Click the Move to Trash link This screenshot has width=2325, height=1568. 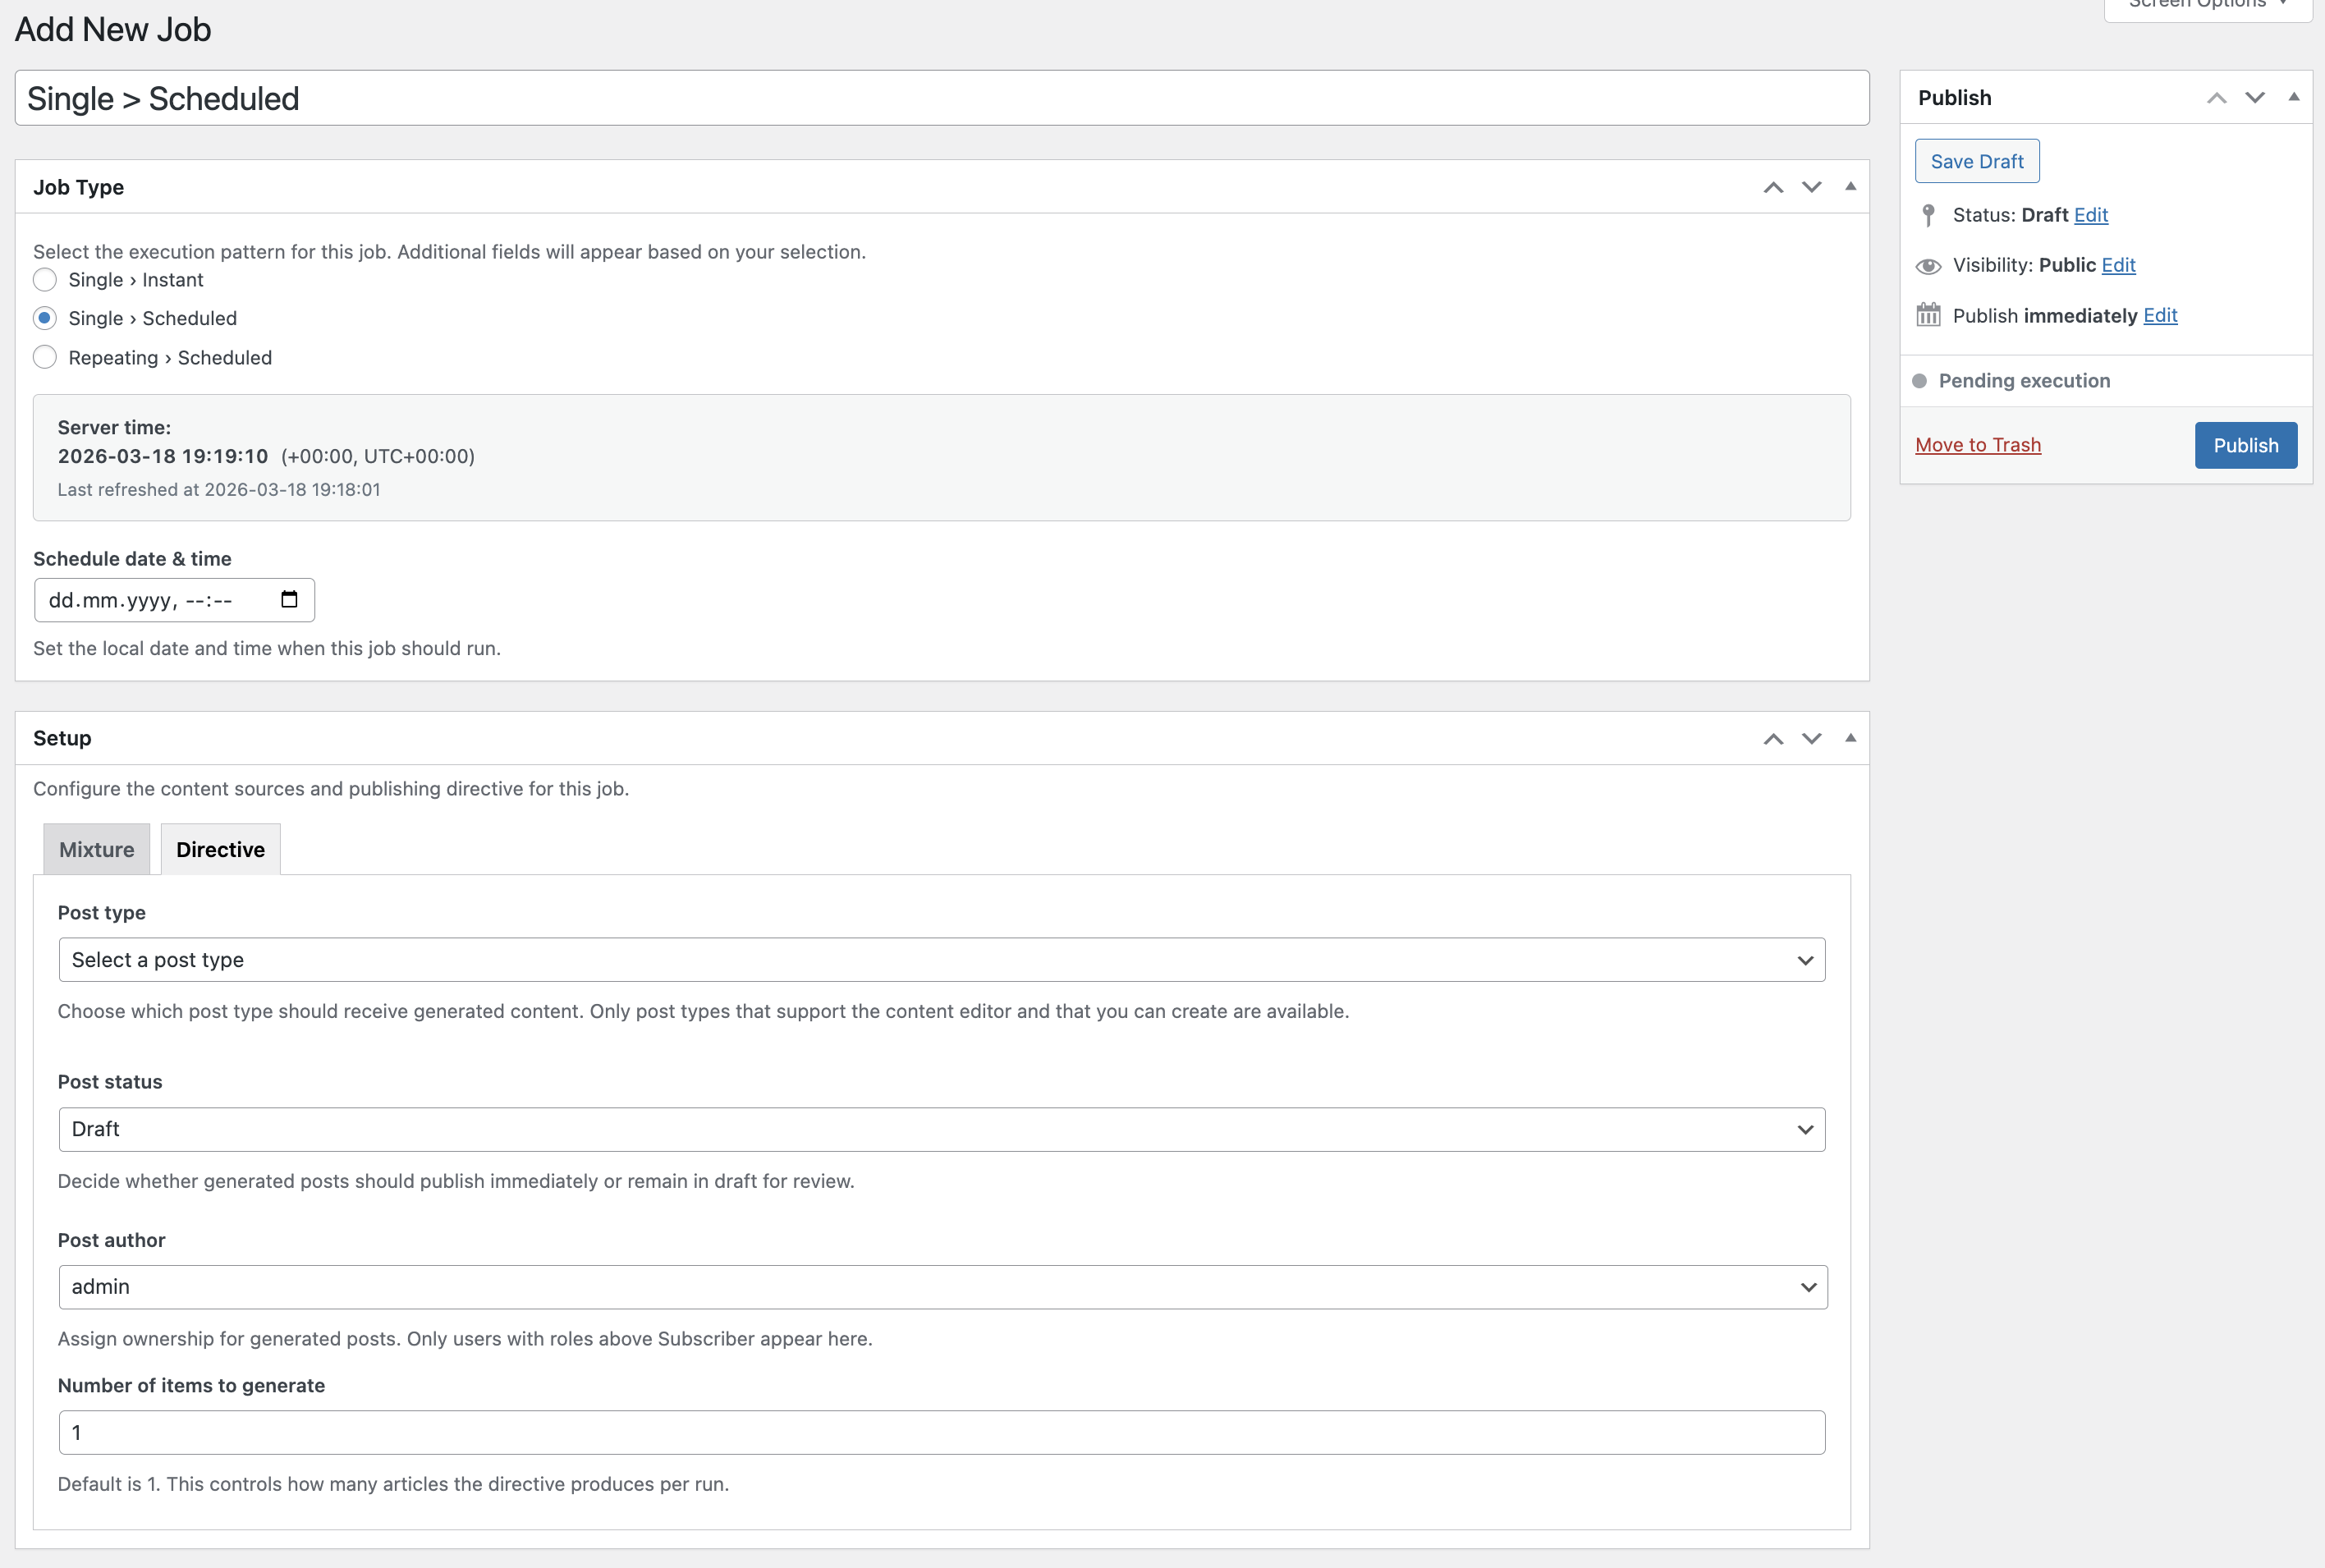coord(1978,444)
